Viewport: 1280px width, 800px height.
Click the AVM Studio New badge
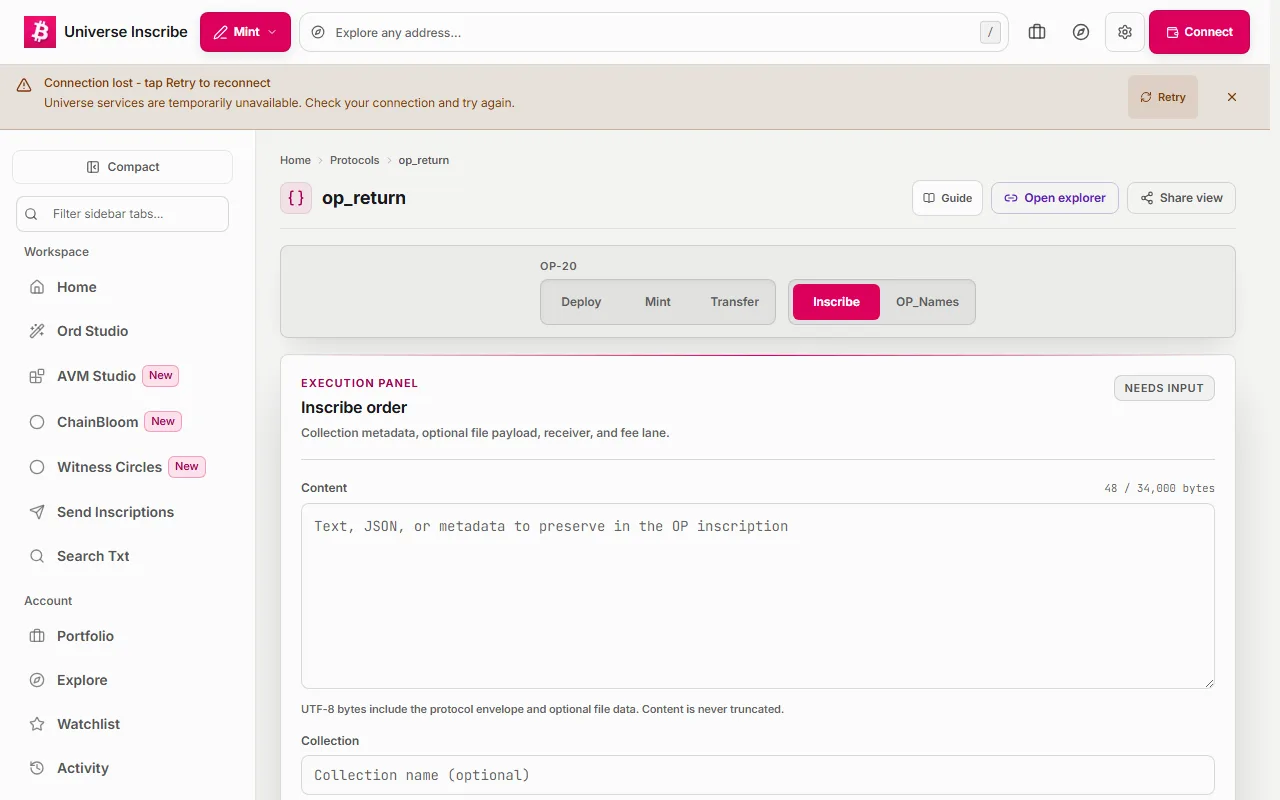(161, 376)
